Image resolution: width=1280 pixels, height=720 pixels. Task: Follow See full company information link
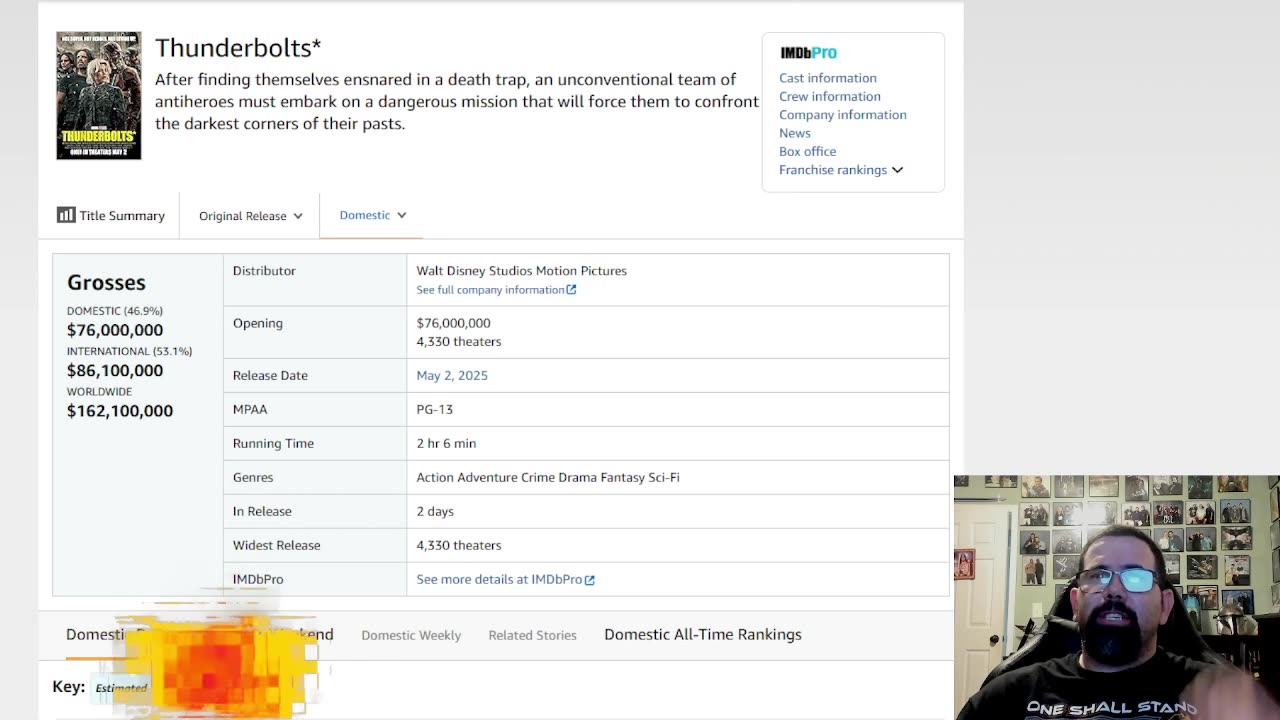[496, 290]
